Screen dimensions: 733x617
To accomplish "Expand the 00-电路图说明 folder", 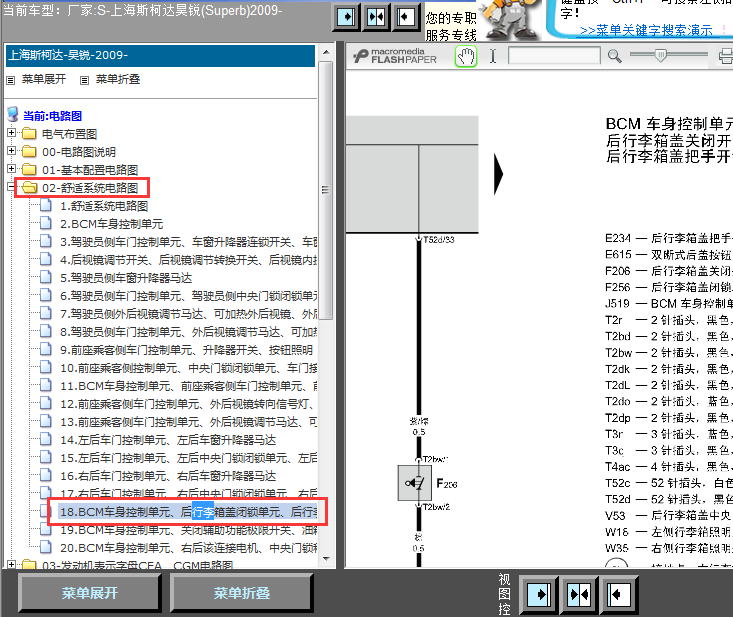I will coord(12,151).
